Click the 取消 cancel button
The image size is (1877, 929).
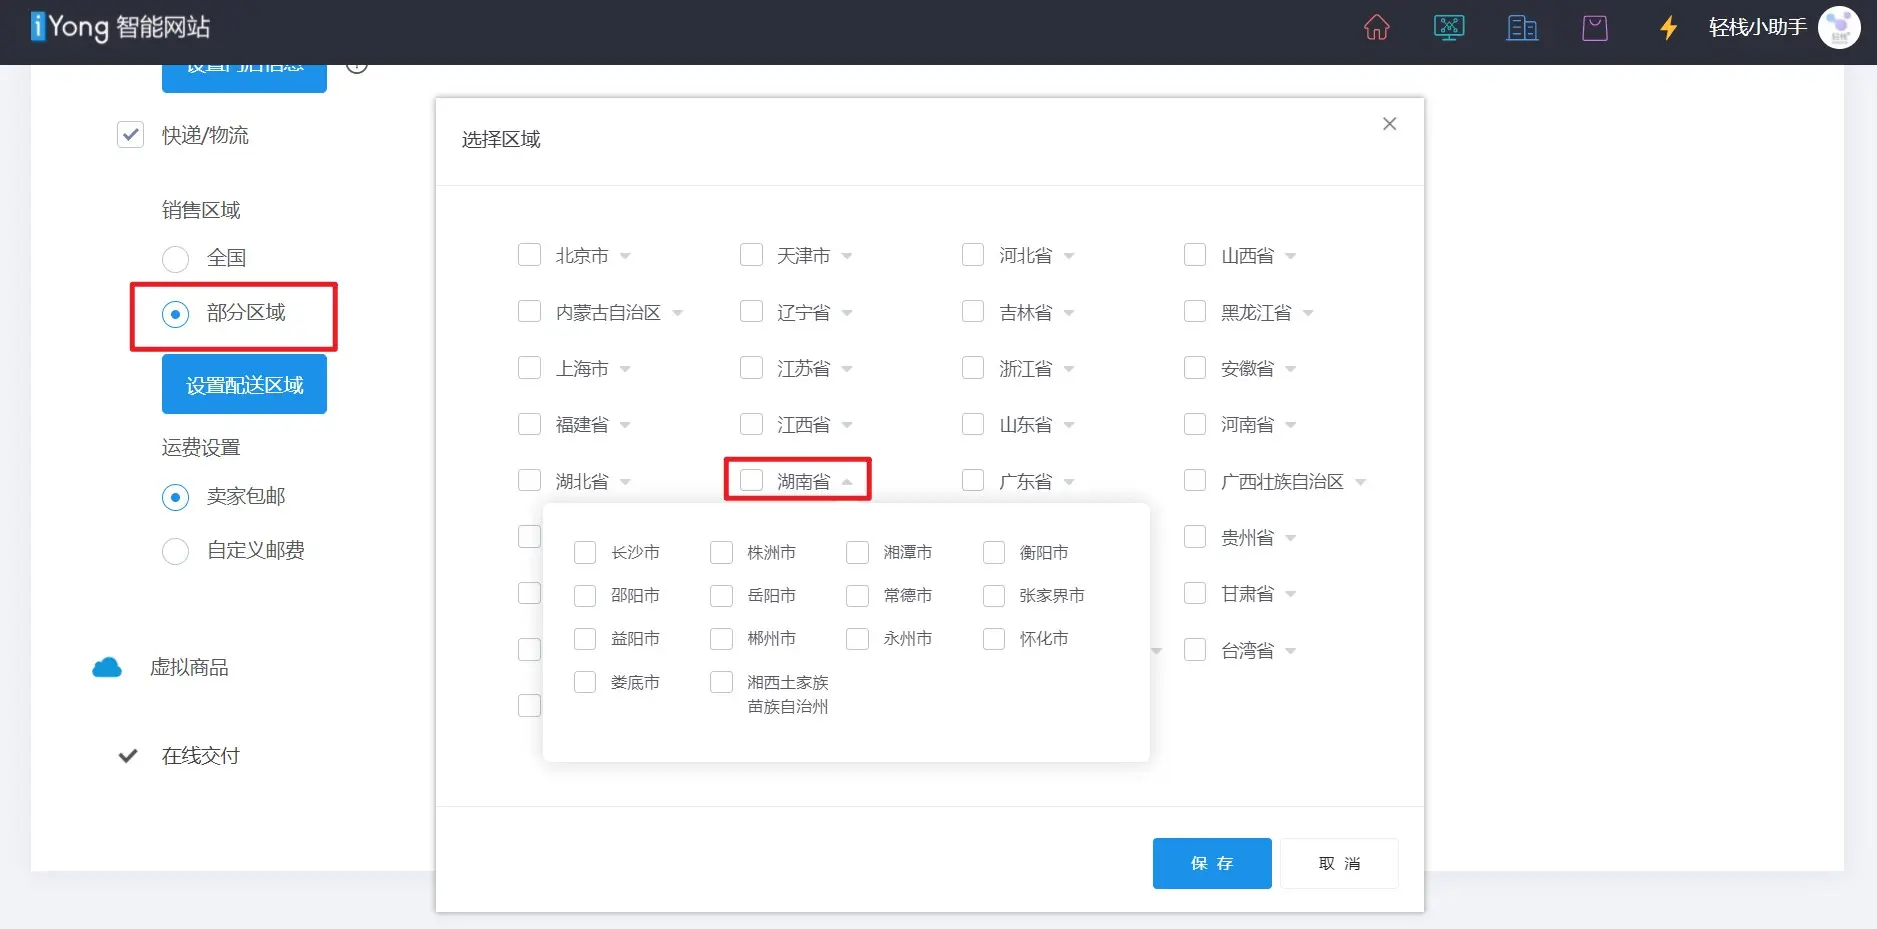[x=1338, y=863]
